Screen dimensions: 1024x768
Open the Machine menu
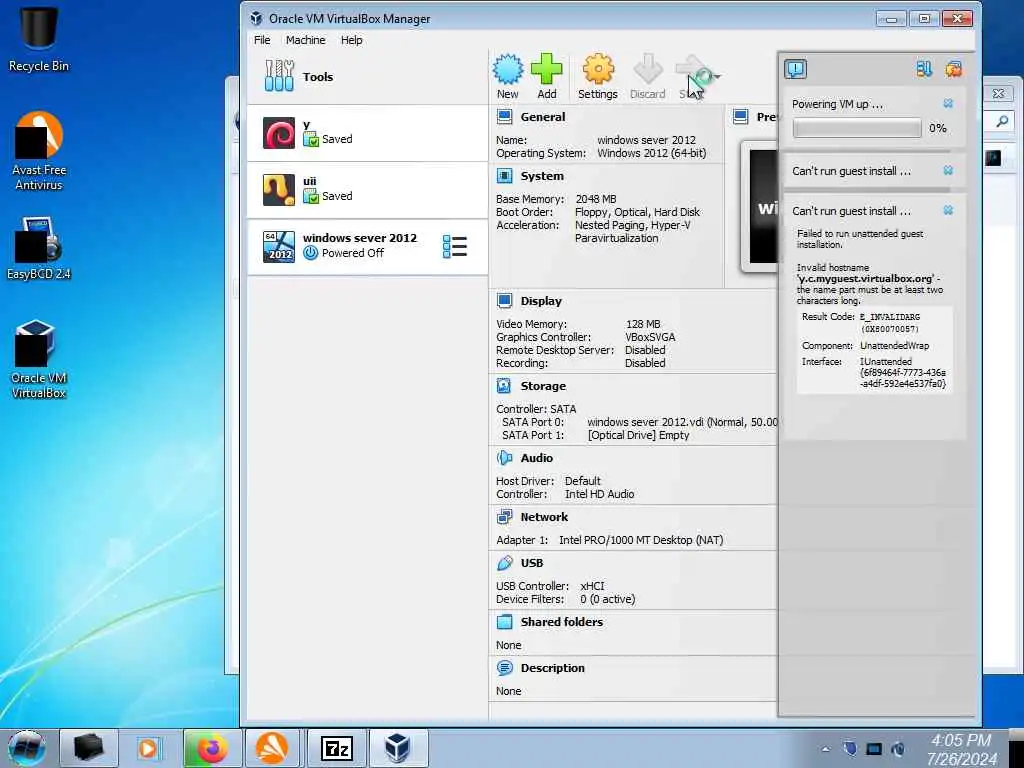pos(305,40)
